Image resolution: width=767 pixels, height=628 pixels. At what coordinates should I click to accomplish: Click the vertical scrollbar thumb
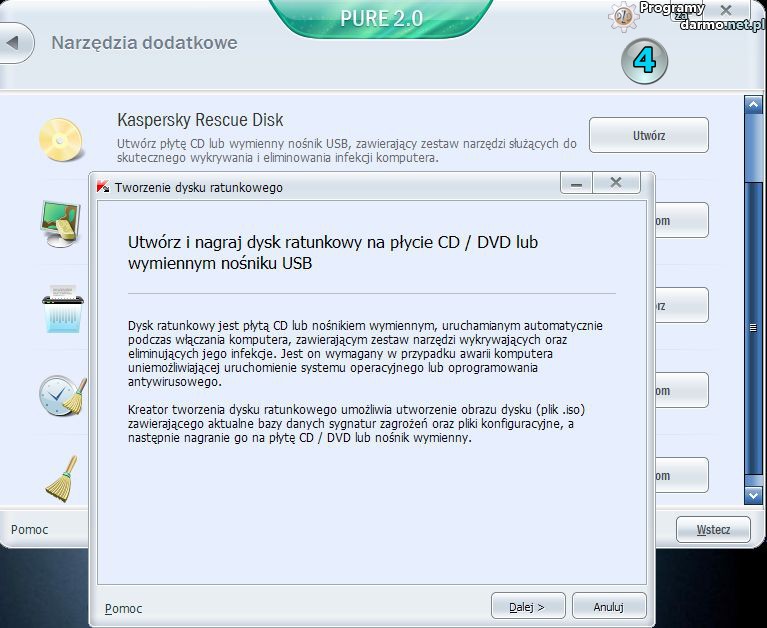pyautogui.click(x=753, y=328)
